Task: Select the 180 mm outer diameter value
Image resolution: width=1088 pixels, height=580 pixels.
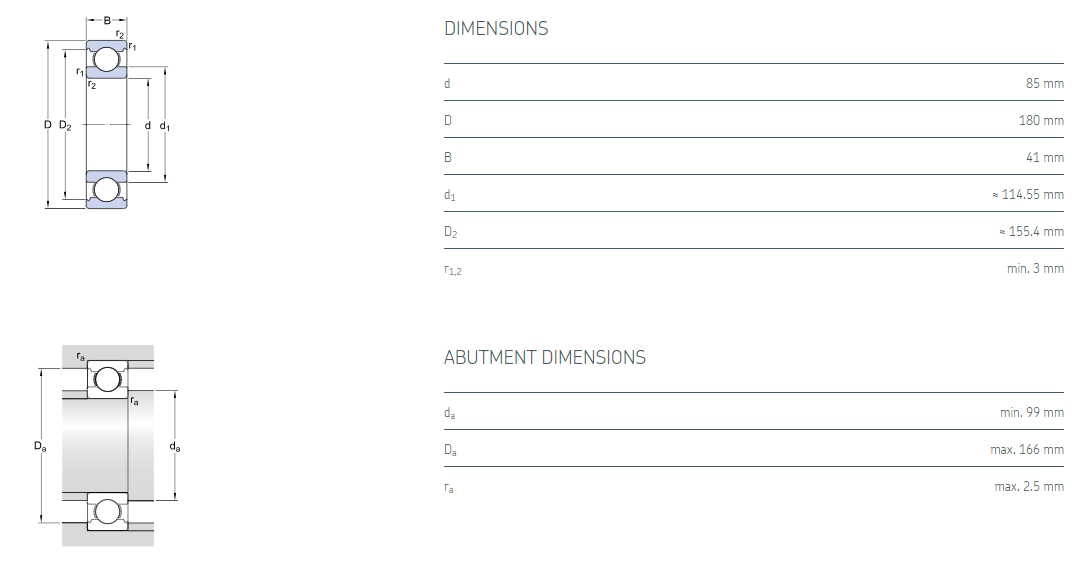Action: 1040,120
